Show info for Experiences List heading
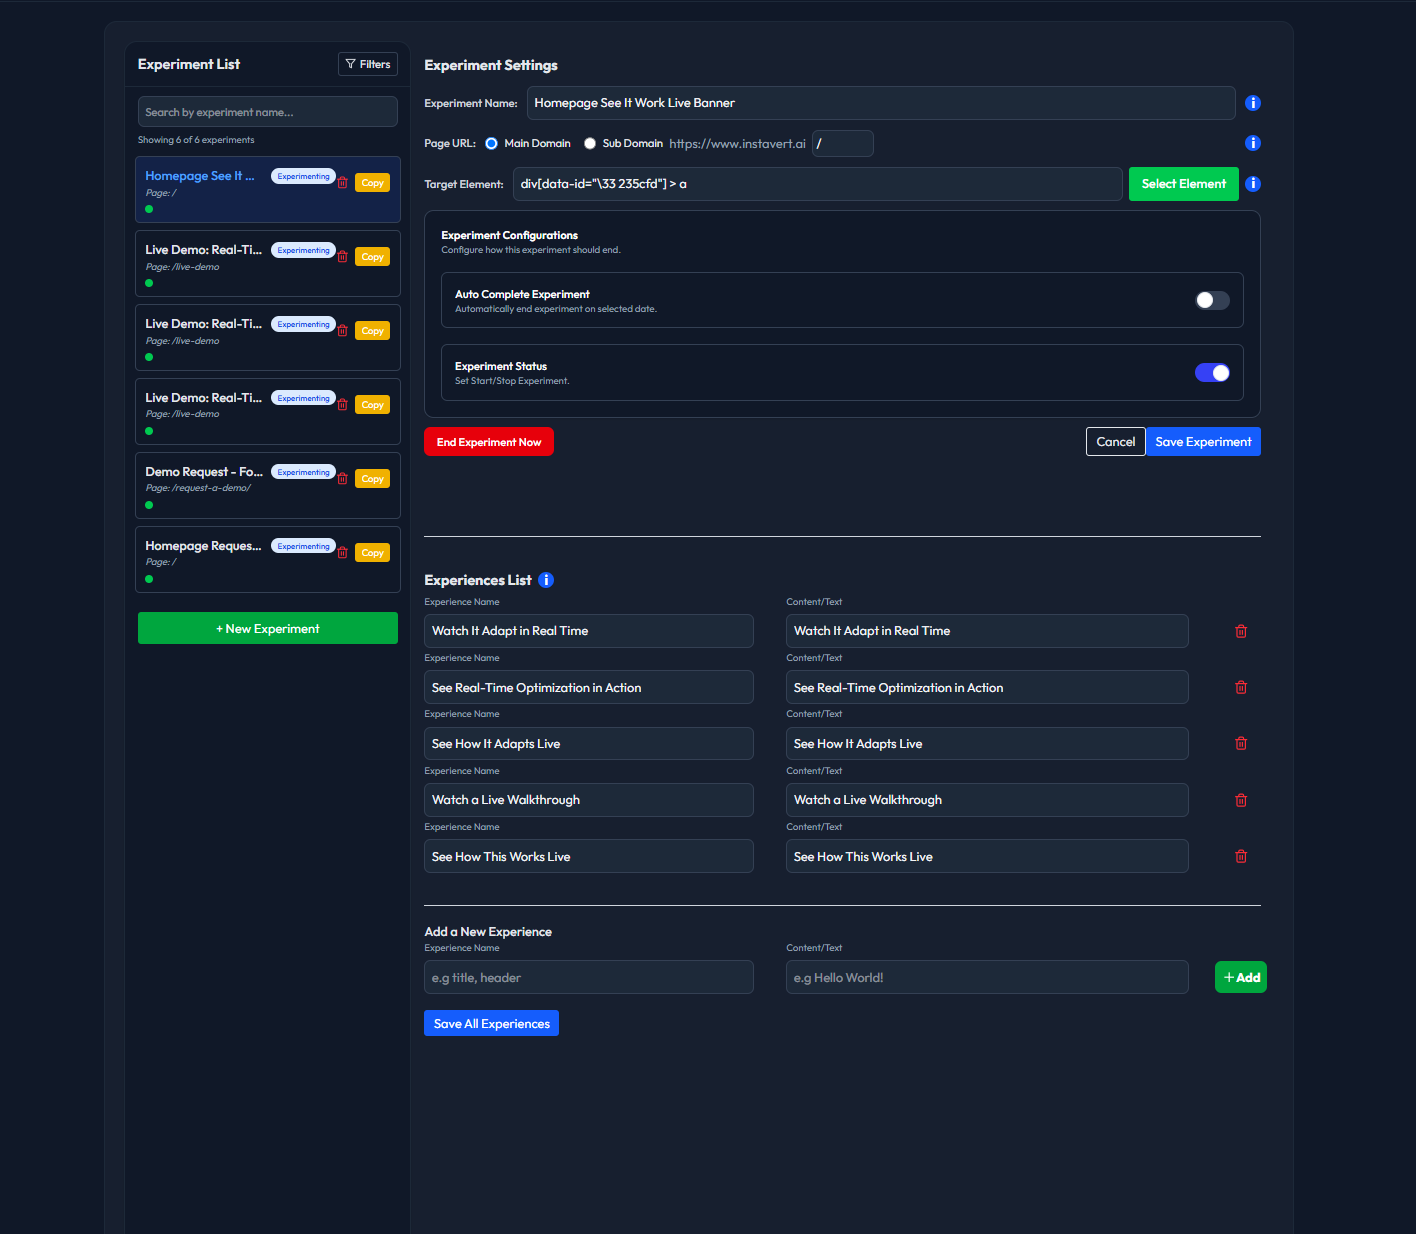 (546, 580)
